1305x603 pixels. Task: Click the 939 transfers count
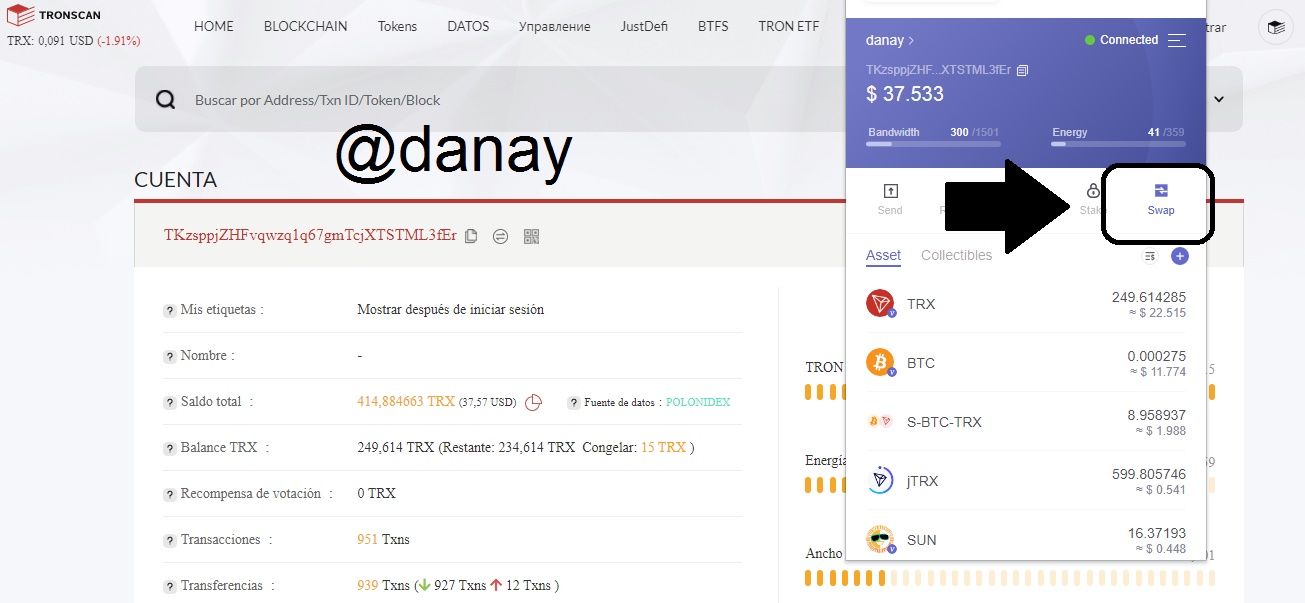coord(368,585)
